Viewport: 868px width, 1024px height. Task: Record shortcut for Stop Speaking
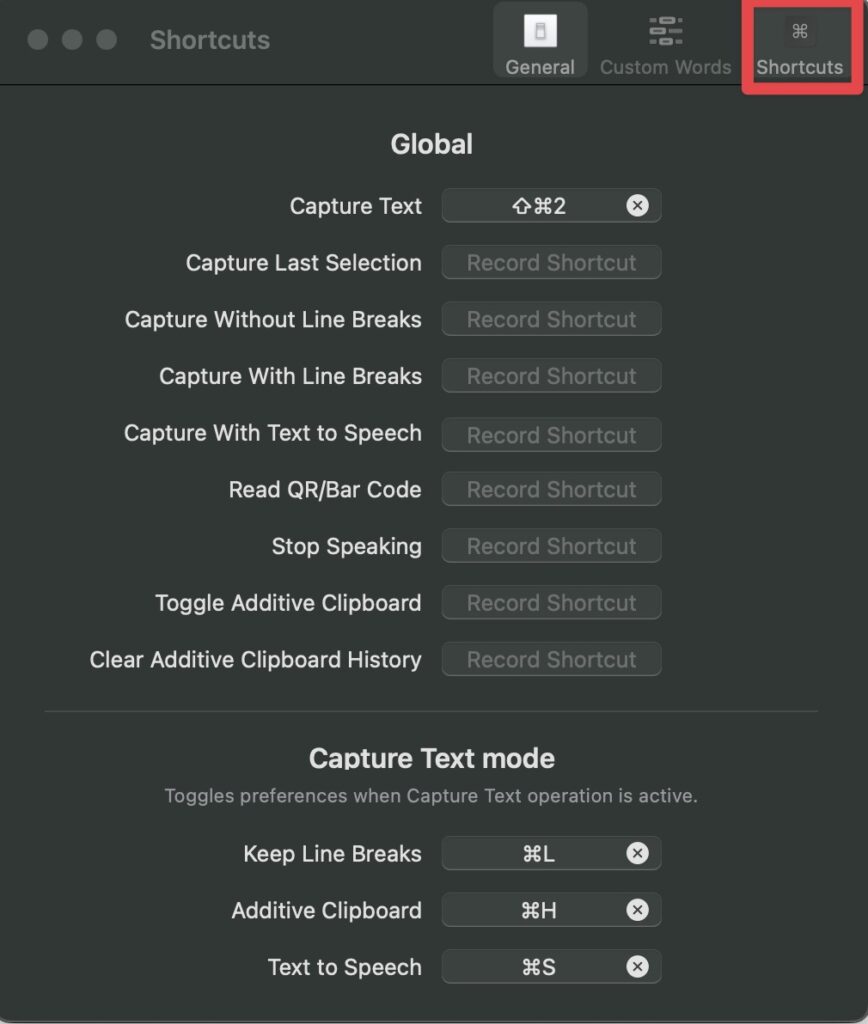coord(551,546)
